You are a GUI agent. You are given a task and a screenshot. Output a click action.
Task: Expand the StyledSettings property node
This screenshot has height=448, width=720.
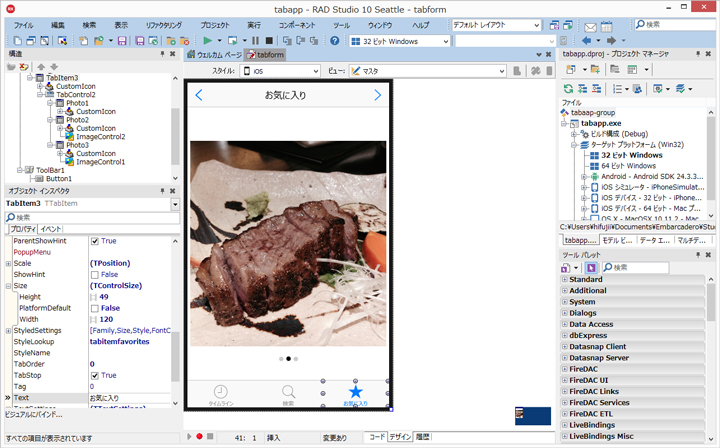coord(8,330)
